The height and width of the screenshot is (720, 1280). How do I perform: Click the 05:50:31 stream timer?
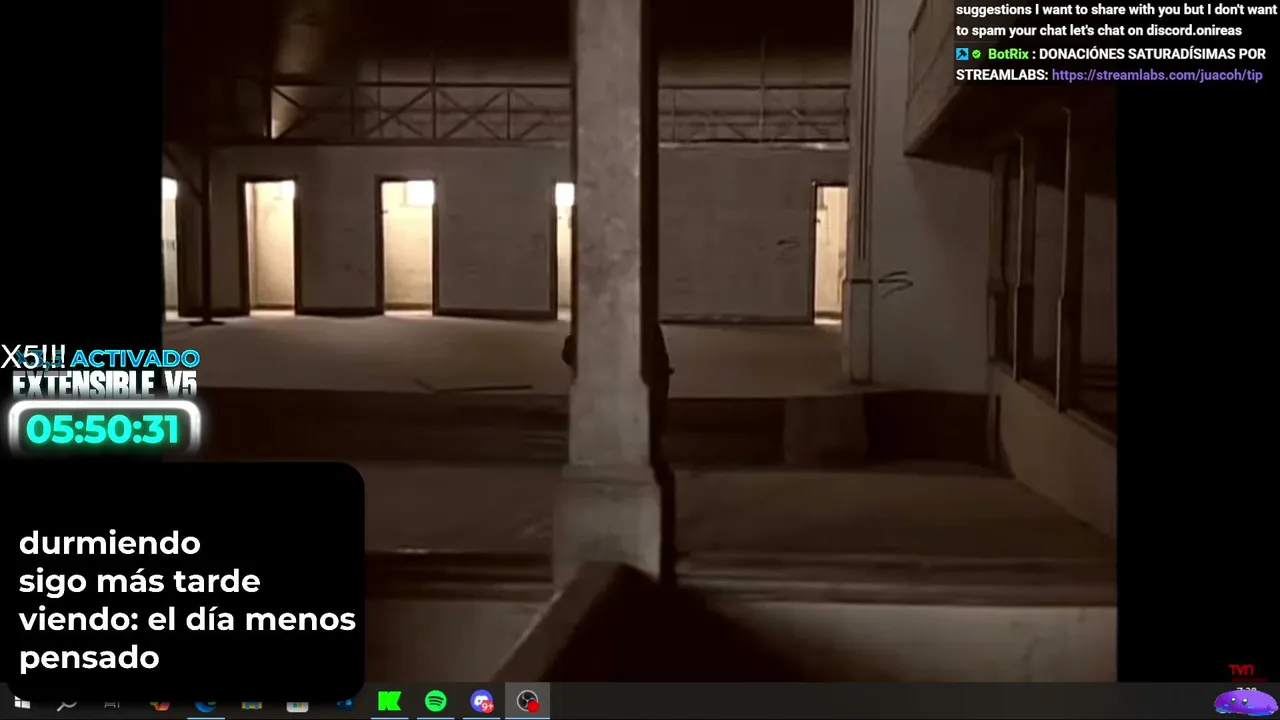coord(103,429)
